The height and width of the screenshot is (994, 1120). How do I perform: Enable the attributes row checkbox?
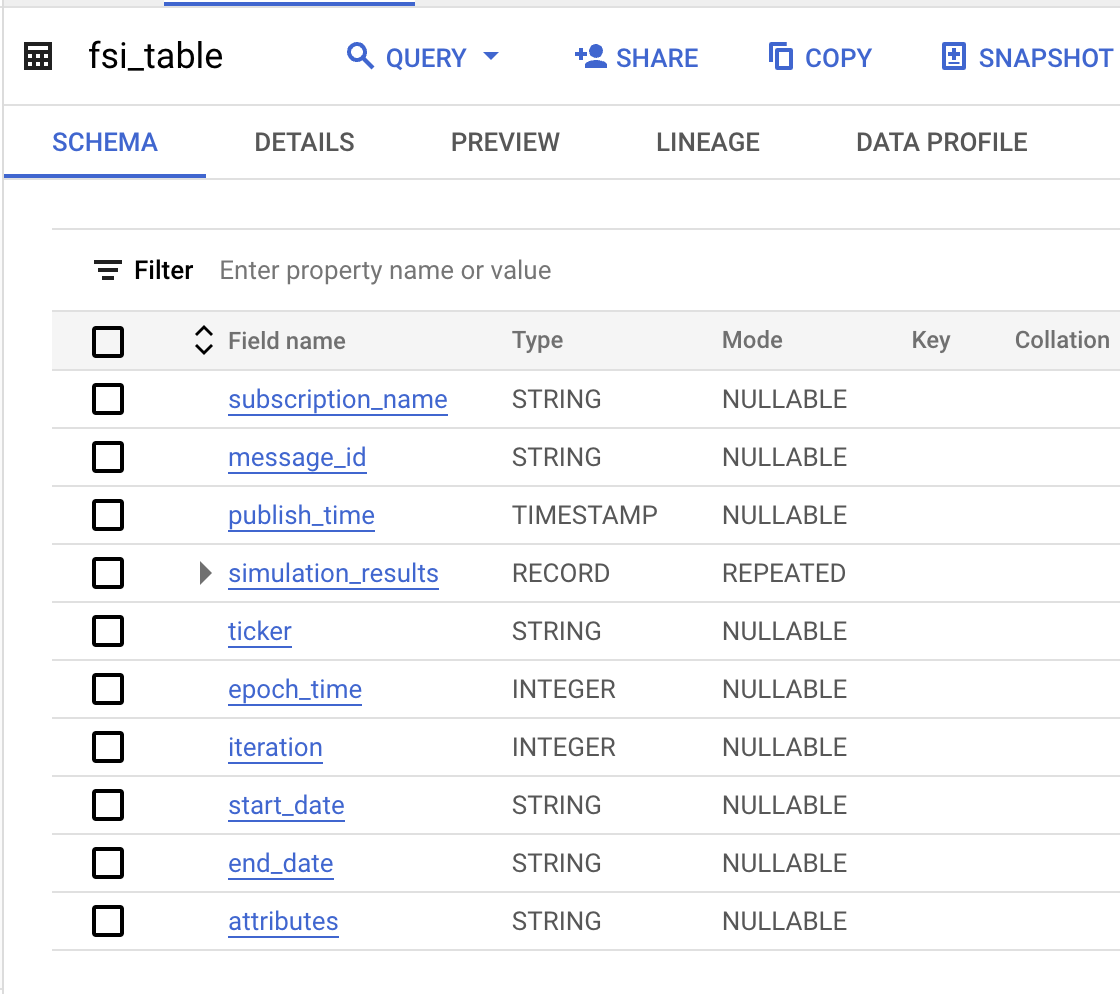(108, 921)
